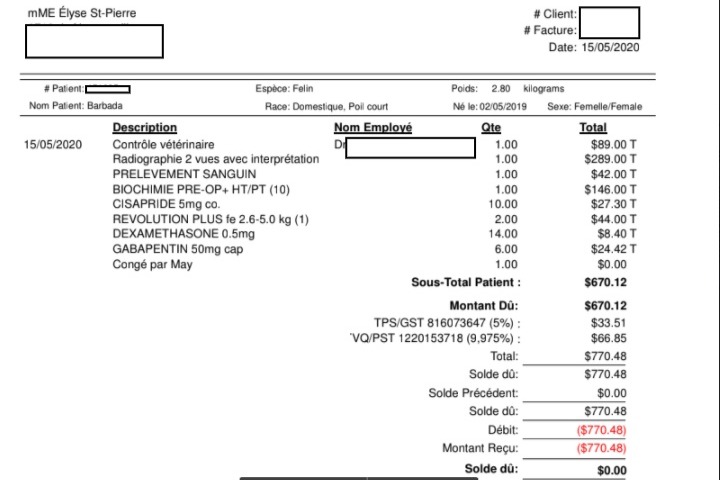Screen dimensions: 720x480
Task: Click the Description column header
Action: coord(145,127)
